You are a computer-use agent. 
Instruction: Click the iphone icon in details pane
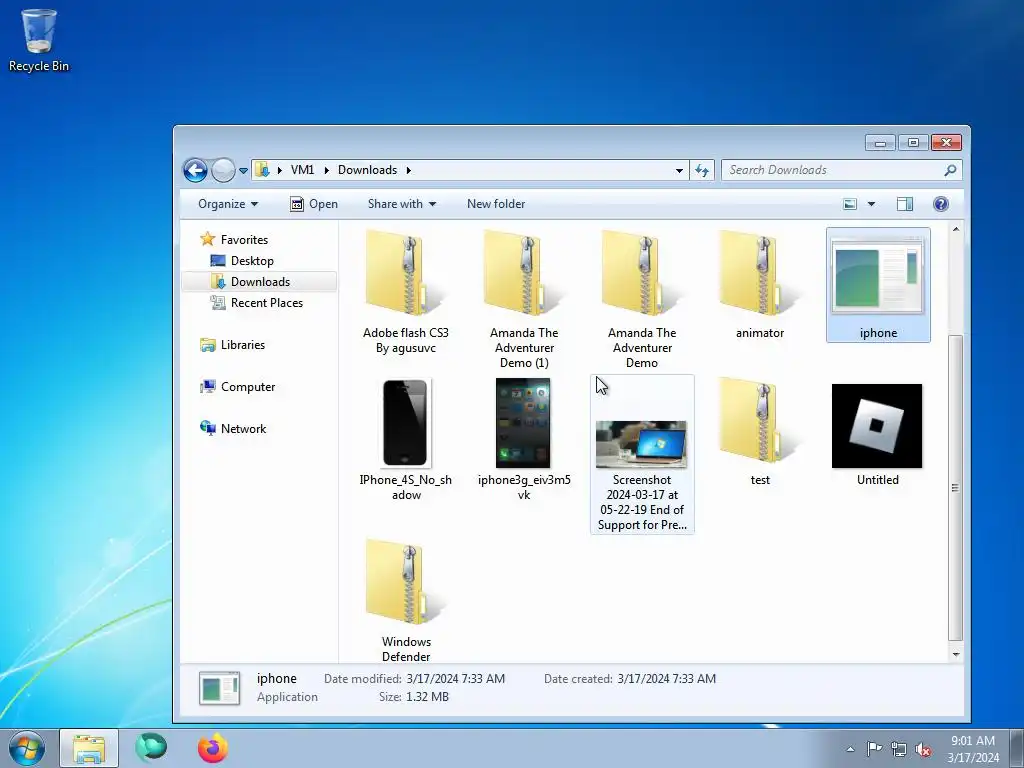pyautogui.click(x=219, y=688)
